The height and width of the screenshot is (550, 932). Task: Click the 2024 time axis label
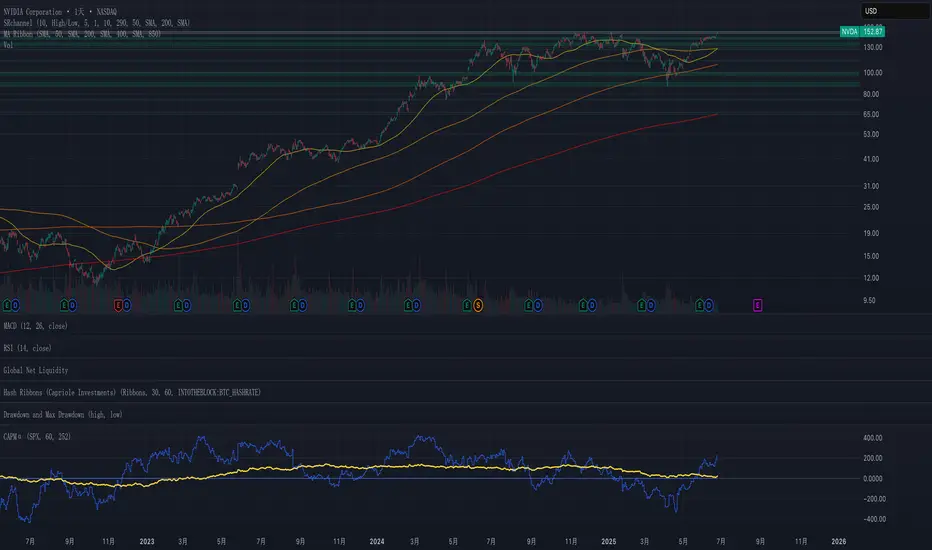377,541
